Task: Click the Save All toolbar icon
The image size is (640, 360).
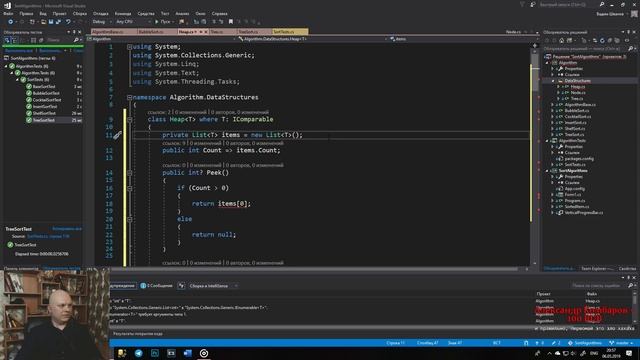Action: pyautogui.click(x=58, y=22)
